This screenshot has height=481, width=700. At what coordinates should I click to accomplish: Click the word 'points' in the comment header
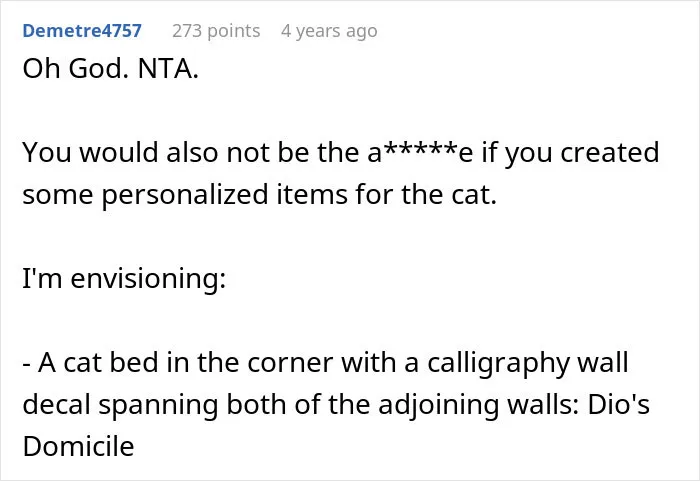click(233, 32)
